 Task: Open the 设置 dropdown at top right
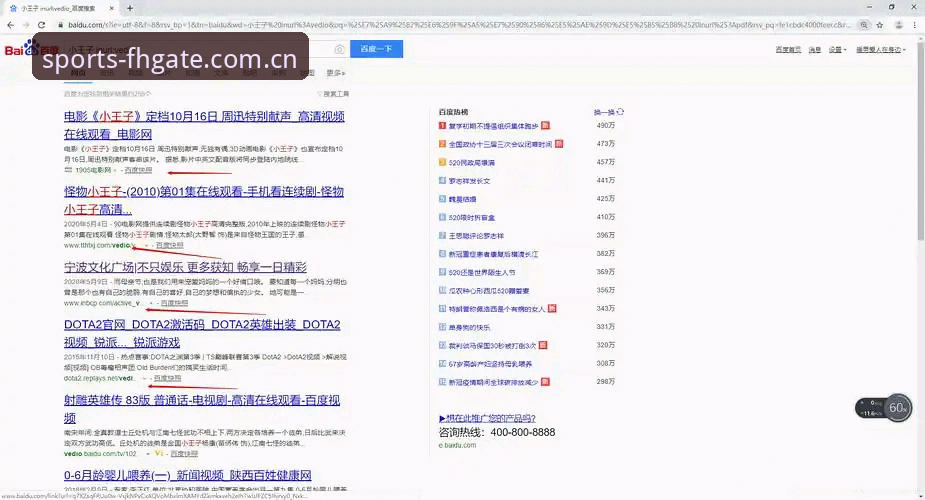837,50
